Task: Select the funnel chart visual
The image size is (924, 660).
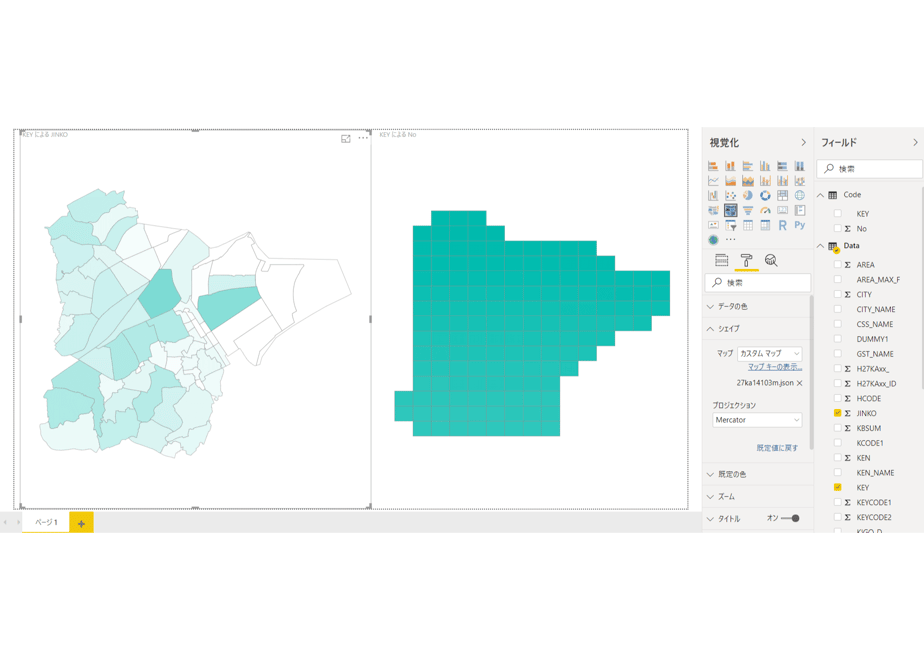Action: coord(748,210)
